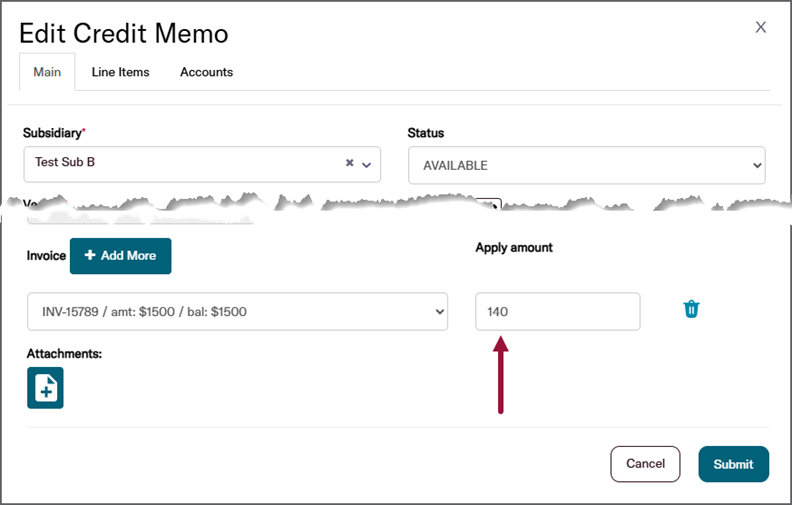The width and height of the screenshot is (792, 505).
Task: Switch to the Line Items tab
Action: tap(120, 72)
